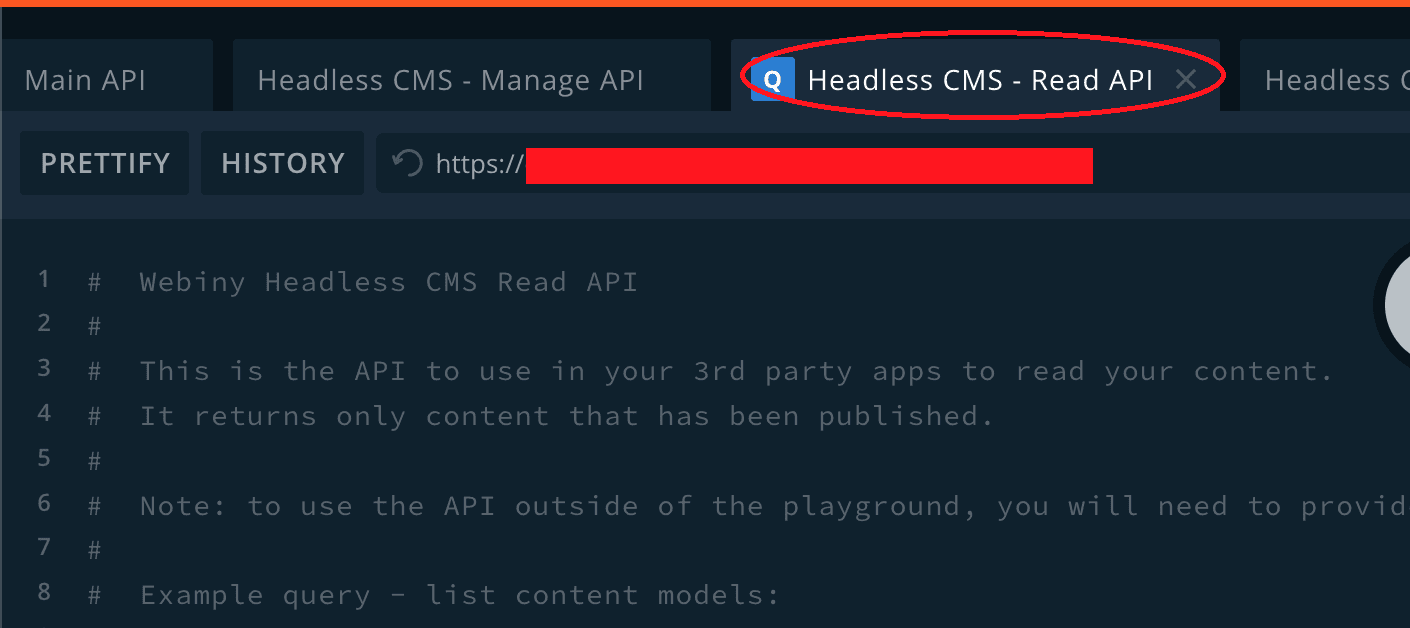This screenshot has width=1410, height=628.
Task: Place cursor in the 'Note: to use the API' line
Action: pos(774,507)
